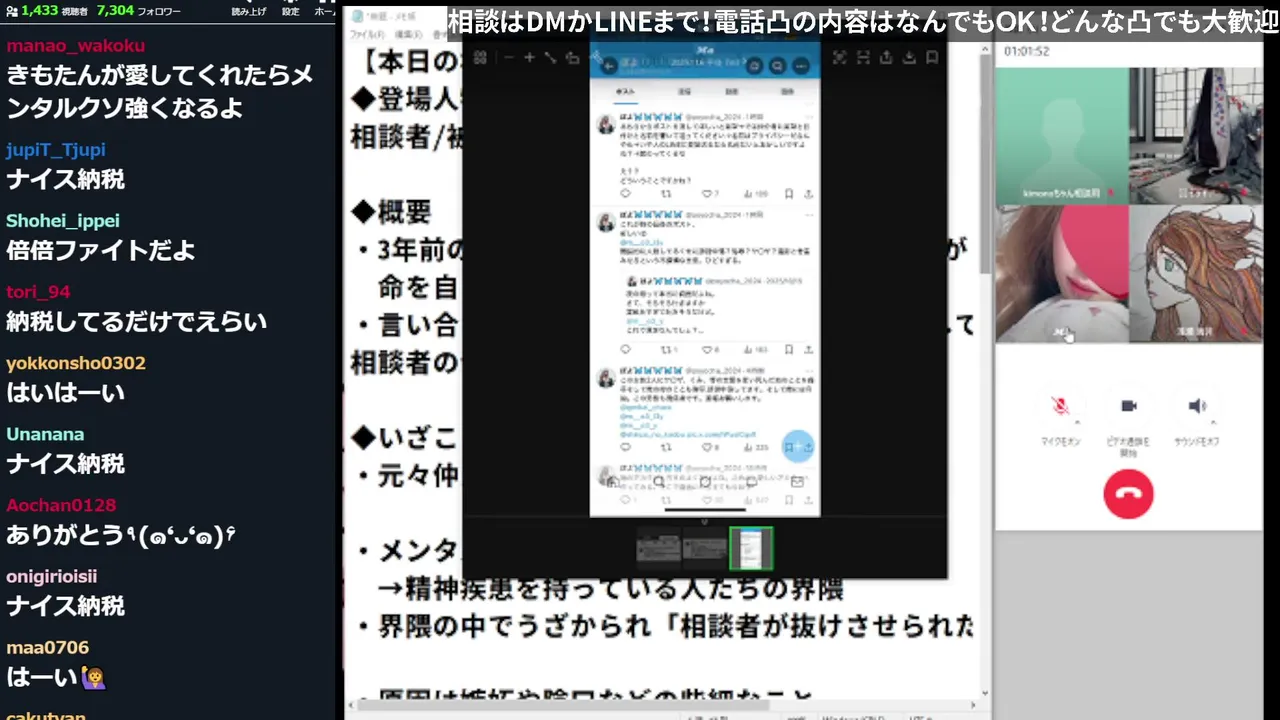Click username manao_wakoku in chat
Screen dimensions: 1280x720
(75, 46)
